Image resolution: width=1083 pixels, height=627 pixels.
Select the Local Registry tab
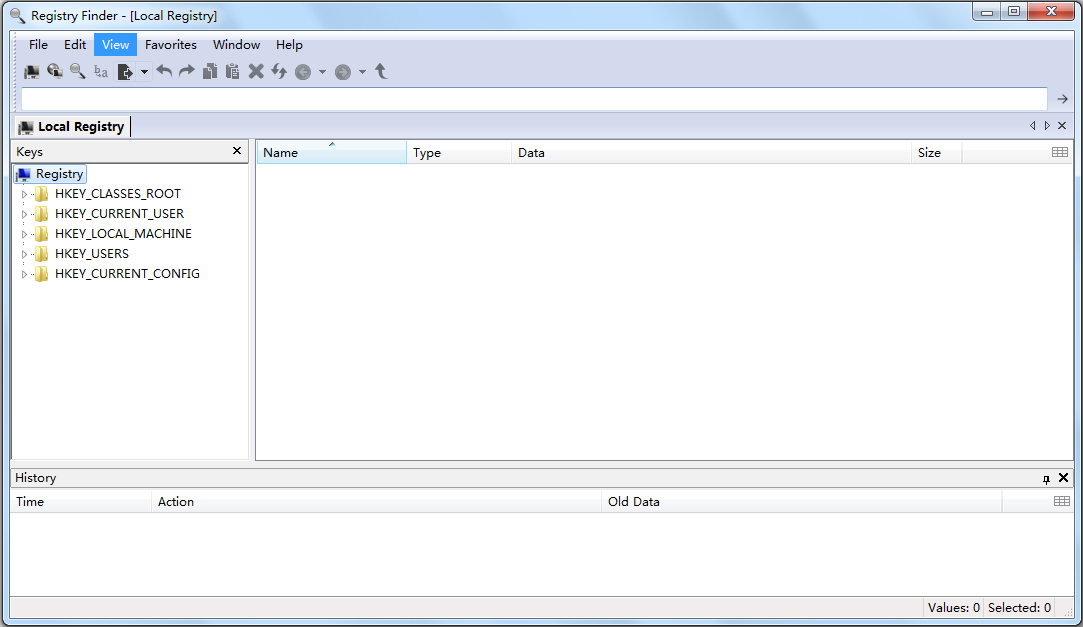click(x=73, y=126)
